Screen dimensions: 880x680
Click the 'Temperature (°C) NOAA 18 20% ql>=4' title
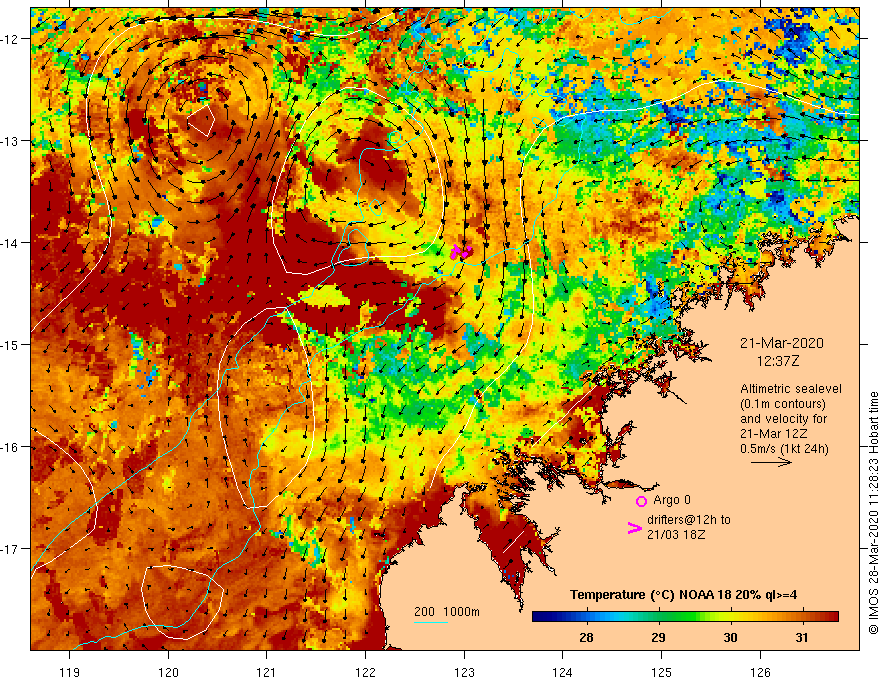coord(684,595)
